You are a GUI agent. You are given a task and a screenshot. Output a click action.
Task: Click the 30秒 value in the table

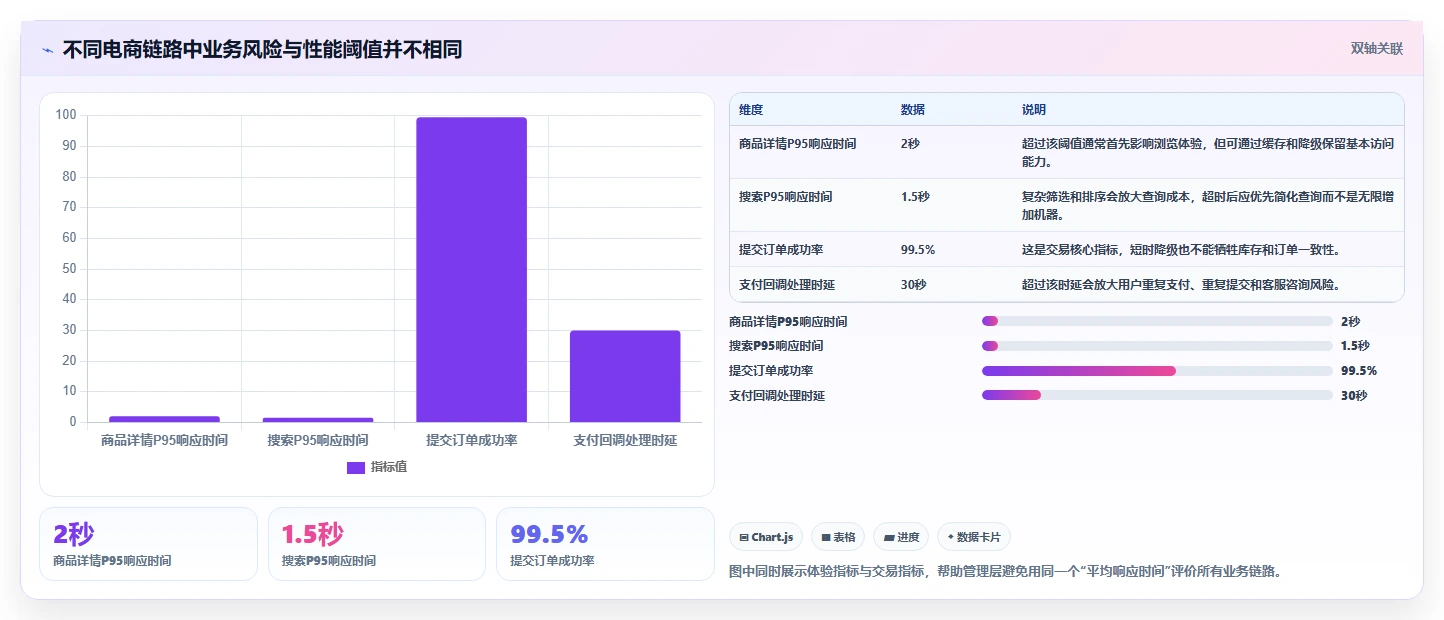point(914,285)
